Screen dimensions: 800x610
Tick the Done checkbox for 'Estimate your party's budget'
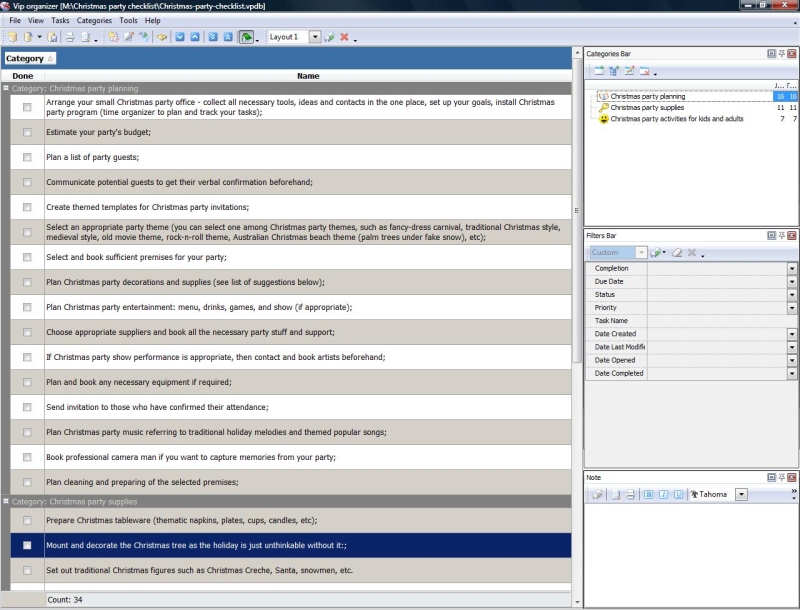(27, 132)
